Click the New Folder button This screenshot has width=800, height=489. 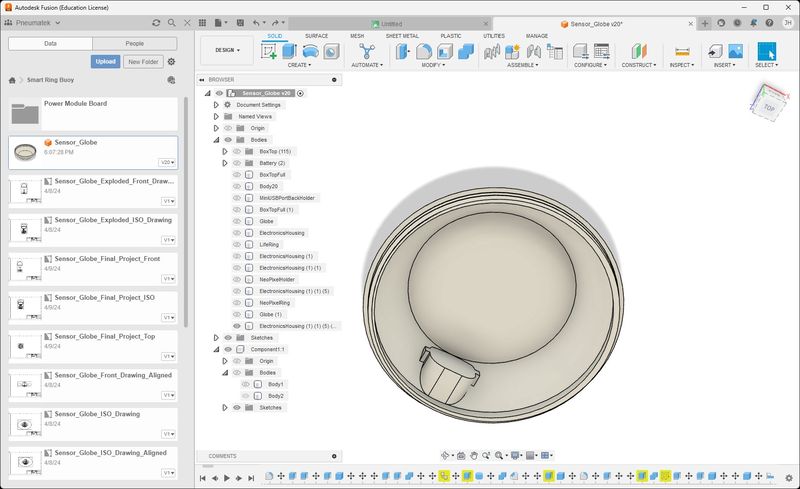pos(143,62)
